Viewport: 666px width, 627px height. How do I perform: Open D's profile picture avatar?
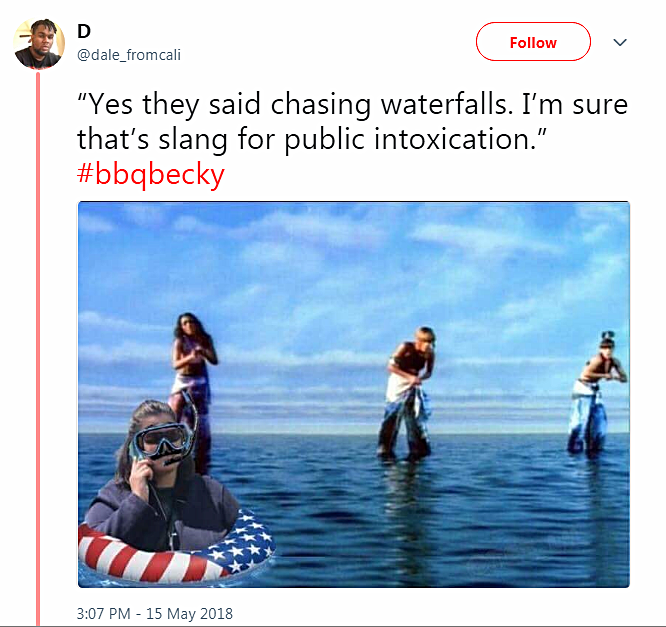click(x=39, y=44)
